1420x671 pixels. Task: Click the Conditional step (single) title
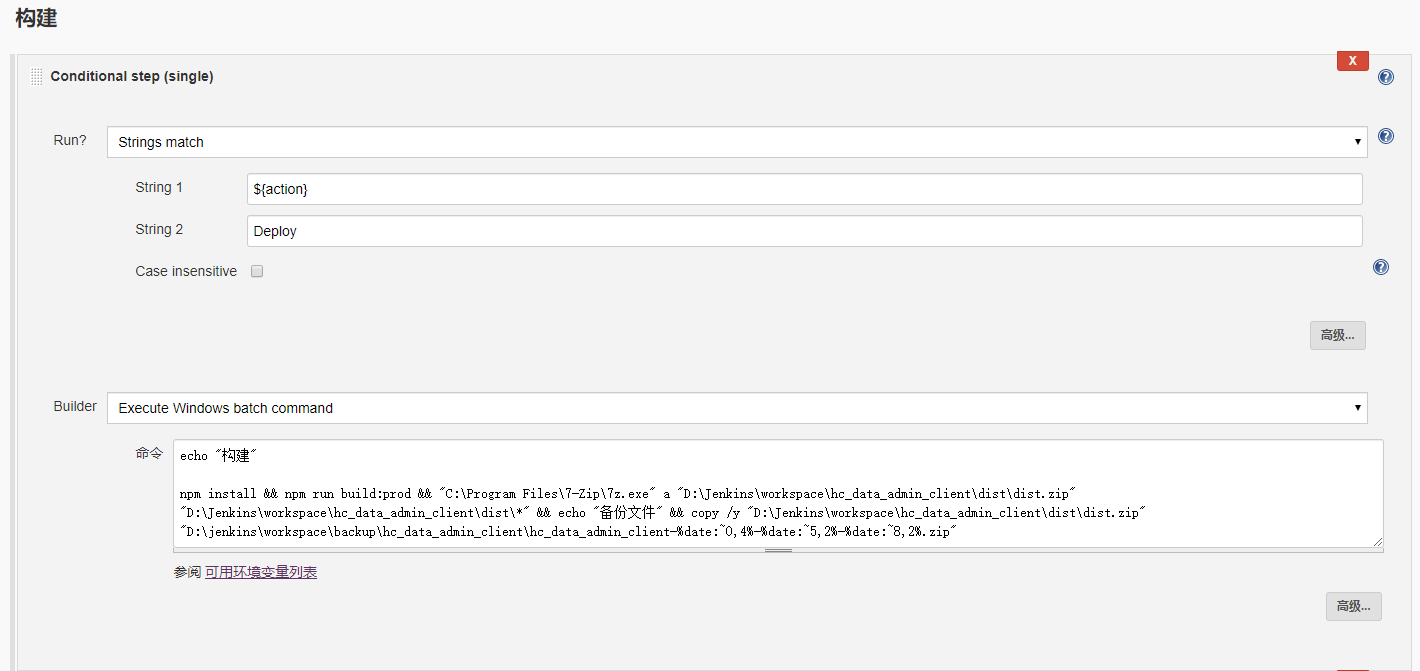(x=131, y=76)
